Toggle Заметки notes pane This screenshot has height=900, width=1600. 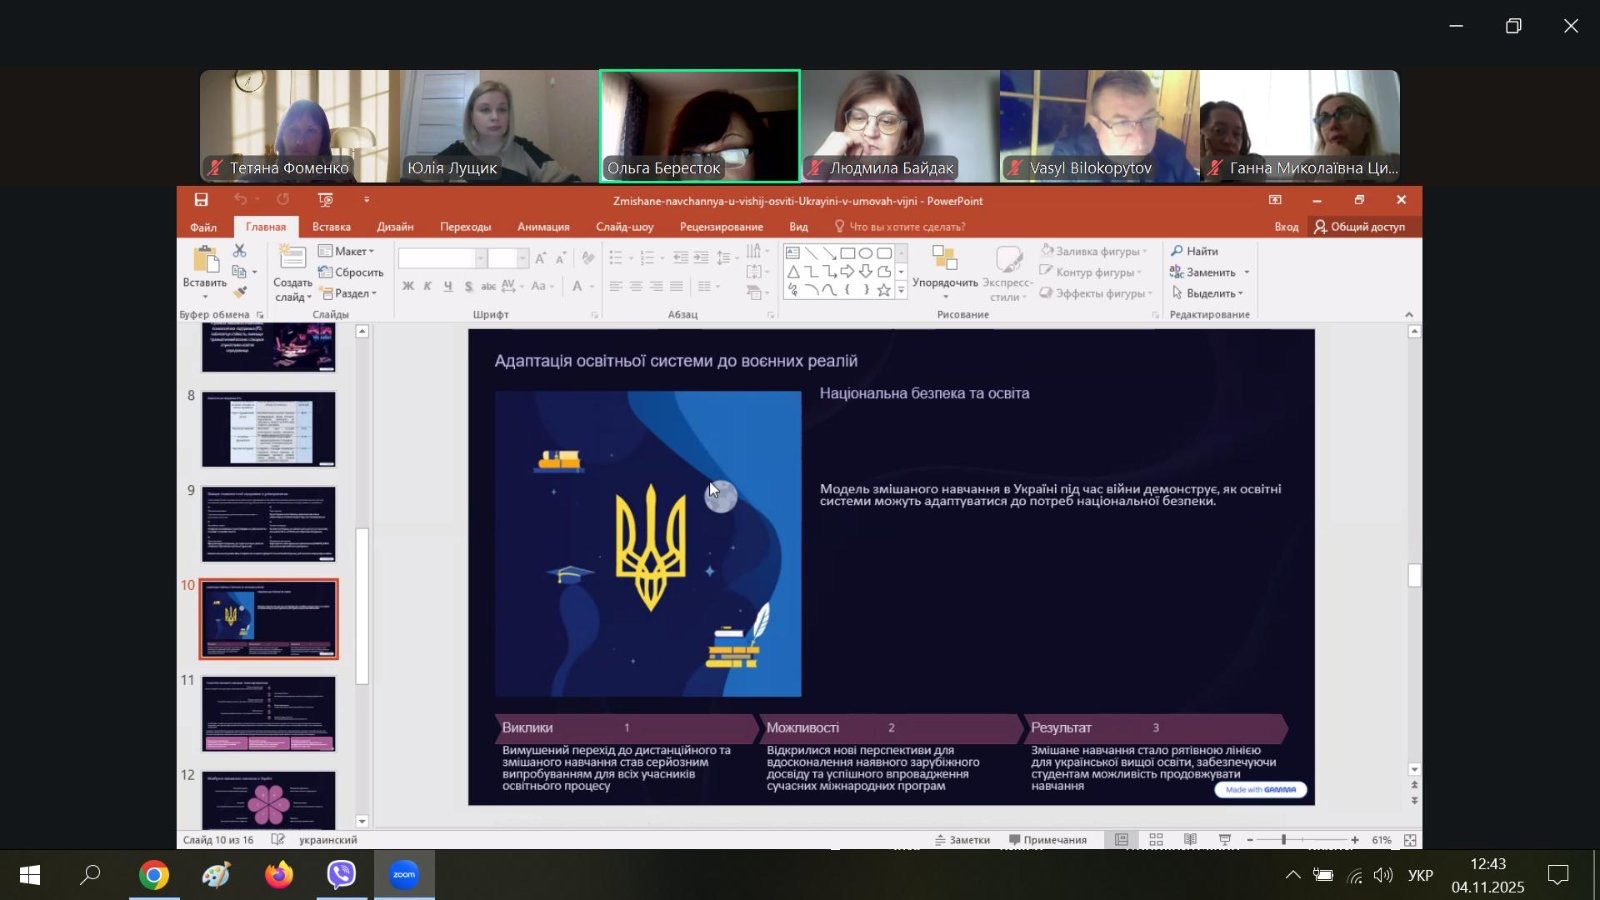click(962, 840)
